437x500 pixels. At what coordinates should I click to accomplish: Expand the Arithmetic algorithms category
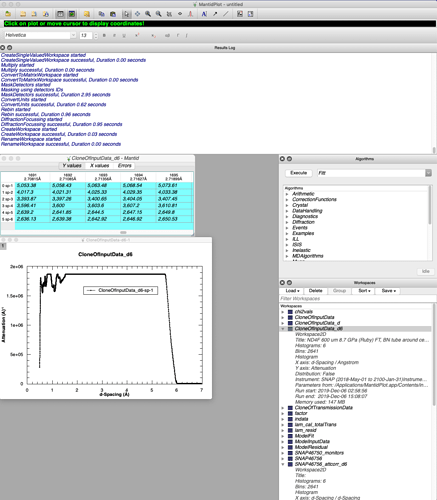pyautogui.click(x=287, y=194)
